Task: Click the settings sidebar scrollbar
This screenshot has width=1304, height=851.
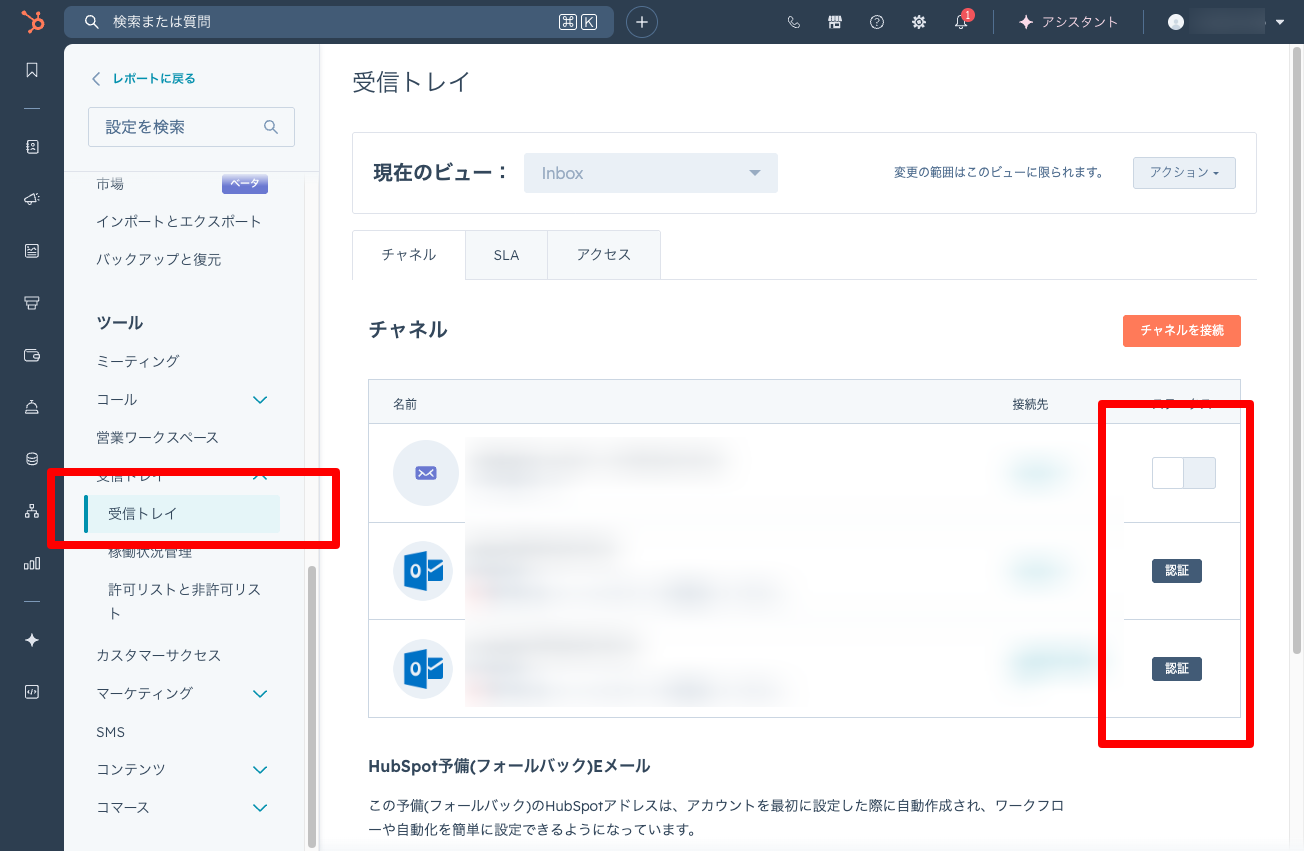Action: 312,705
